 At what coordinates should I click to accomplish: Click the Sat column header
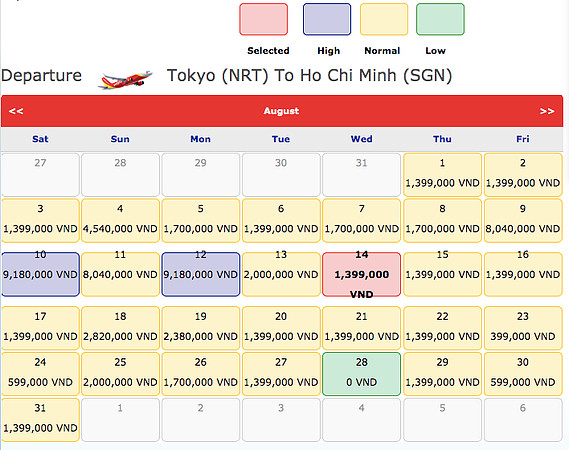pyautogui.click(x=40, y=139)
